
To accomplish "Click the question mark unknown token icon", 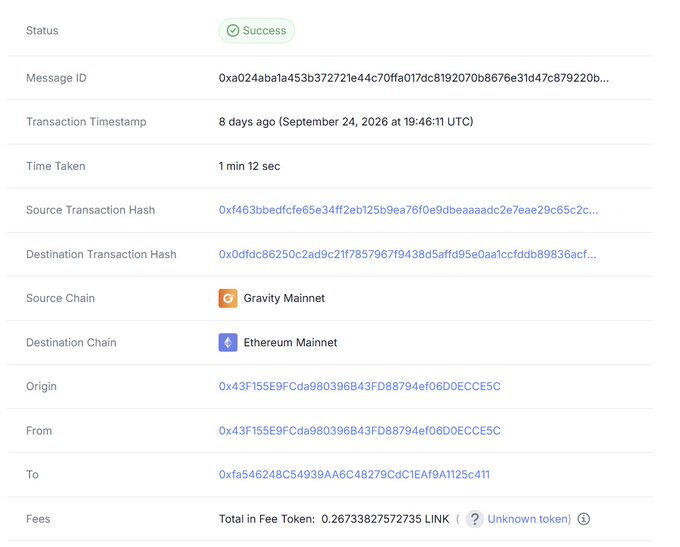I will (x=474, y=519).
